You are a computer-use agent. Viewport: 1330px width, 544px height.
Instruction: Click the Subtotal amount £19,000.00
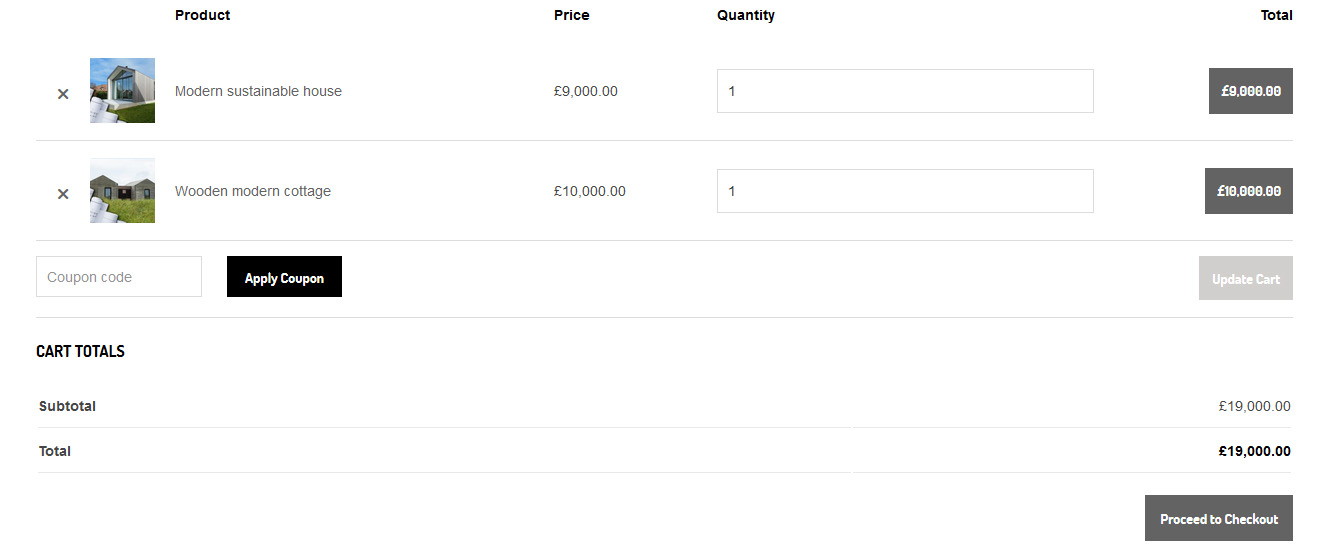(1255, 406)
